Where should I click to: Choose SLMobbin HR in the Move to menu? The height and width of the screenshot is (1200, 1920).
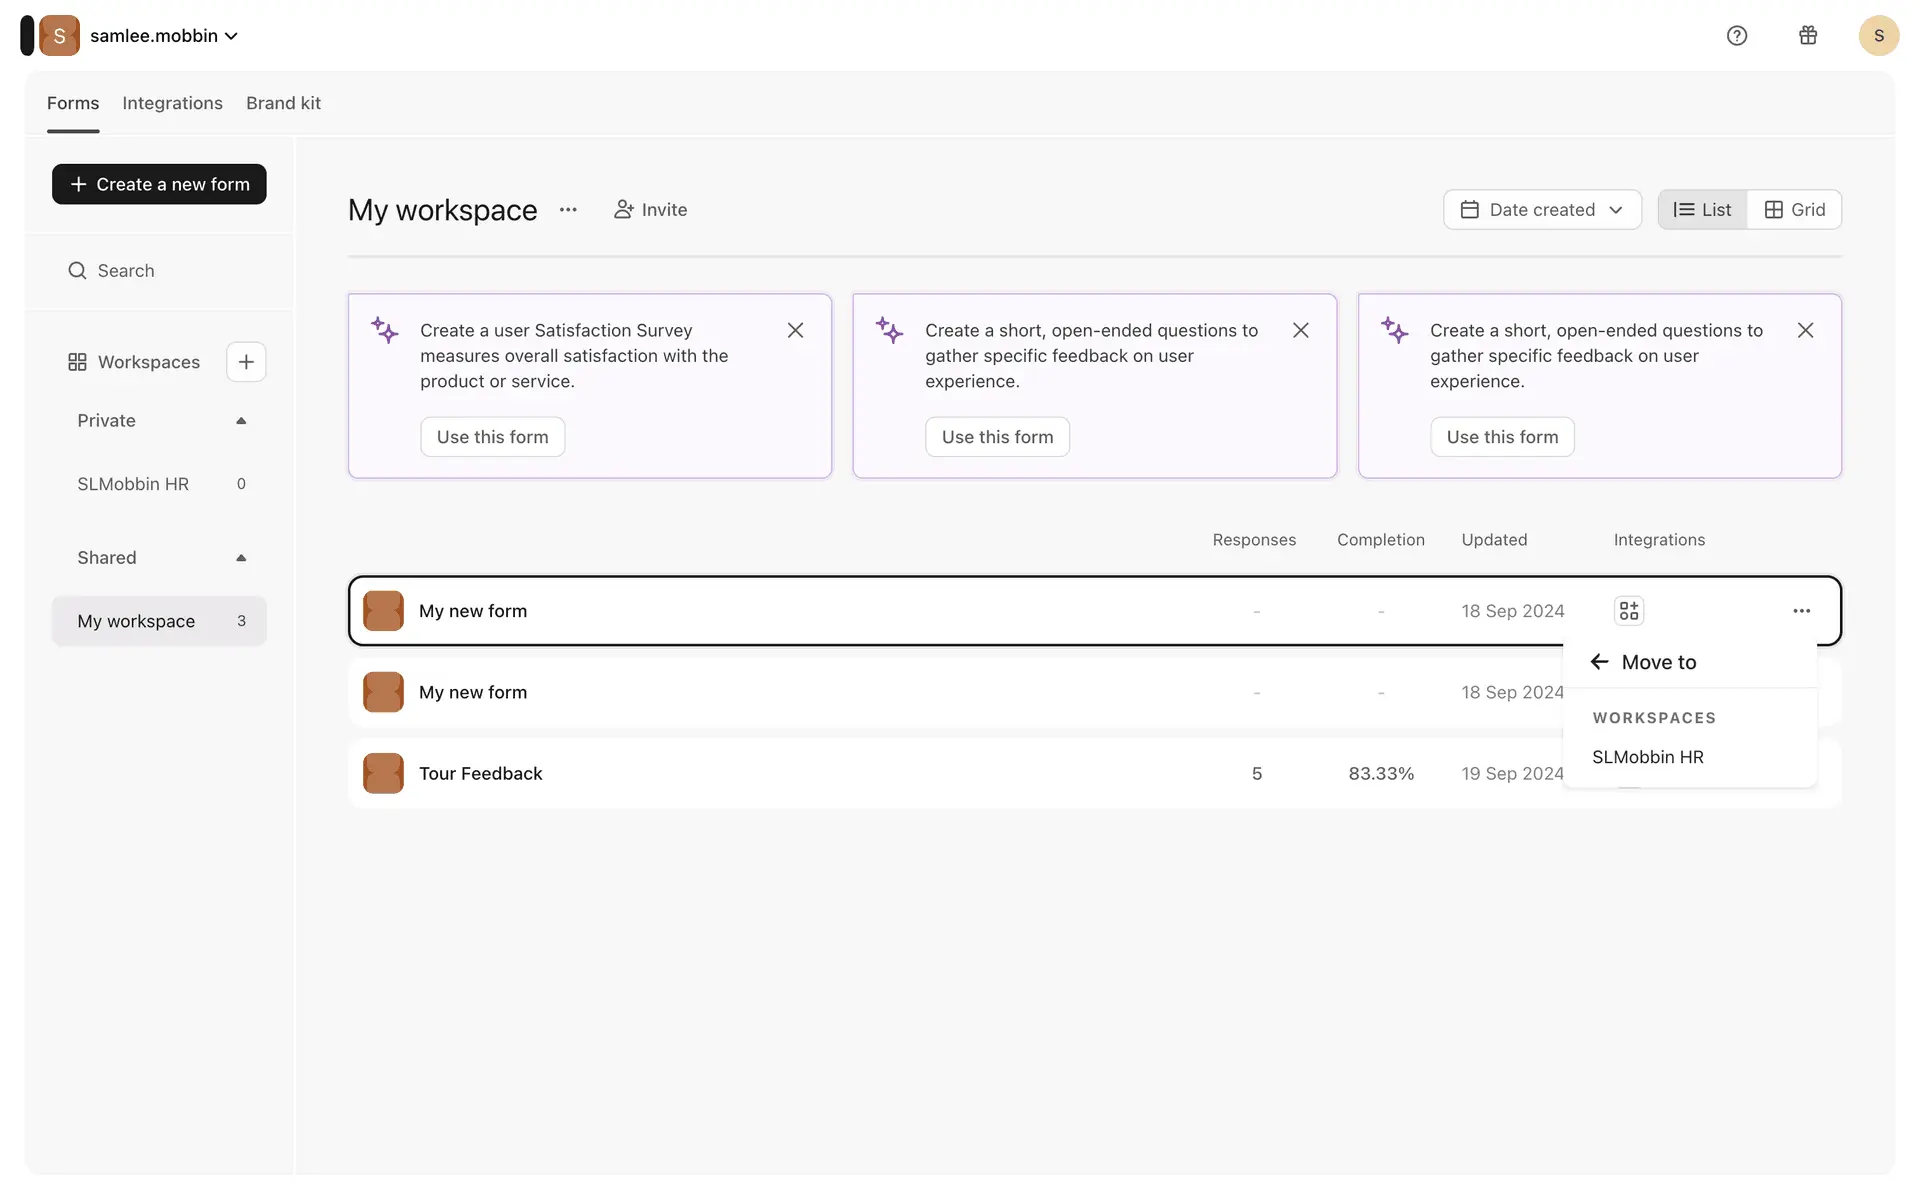pyautogui.click(x=1647, y=757)
